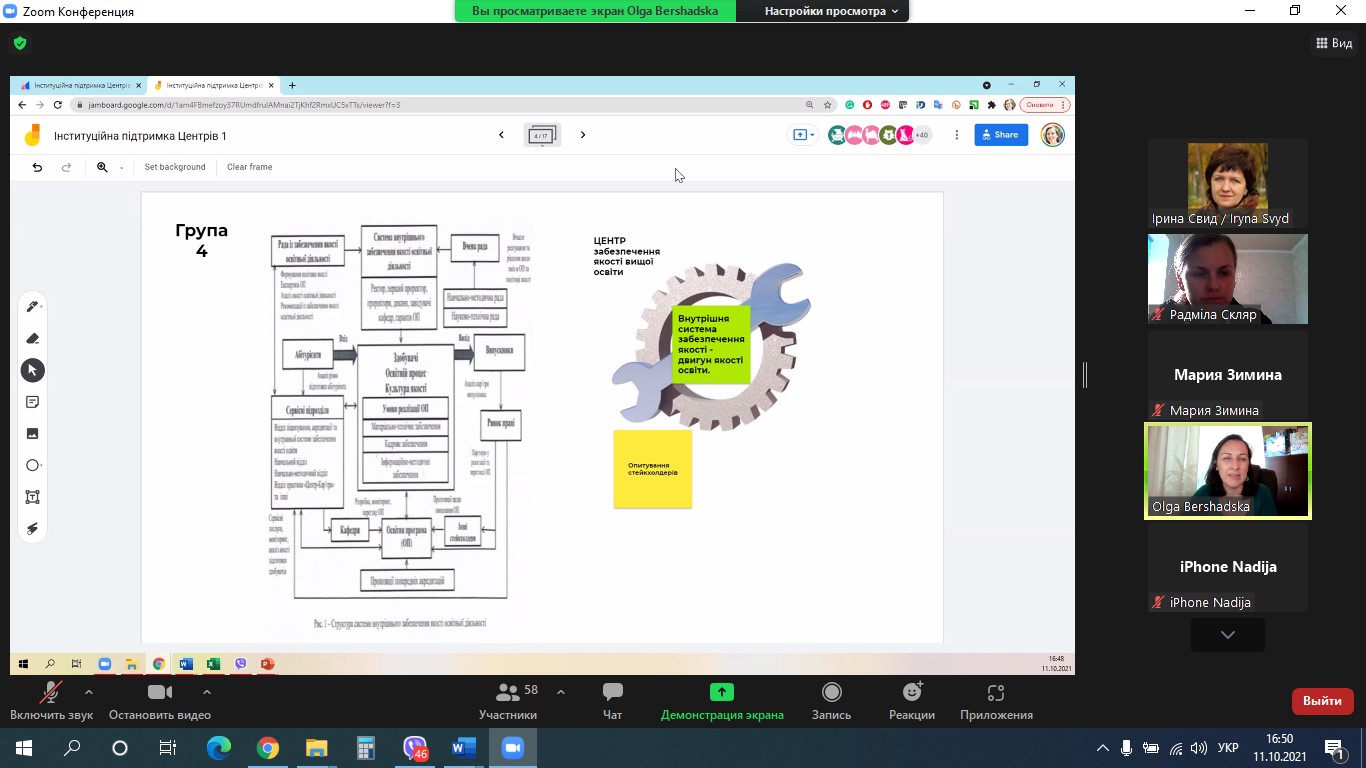Click the Excel icon in the shared-screen taskbar

coord(213,663)
